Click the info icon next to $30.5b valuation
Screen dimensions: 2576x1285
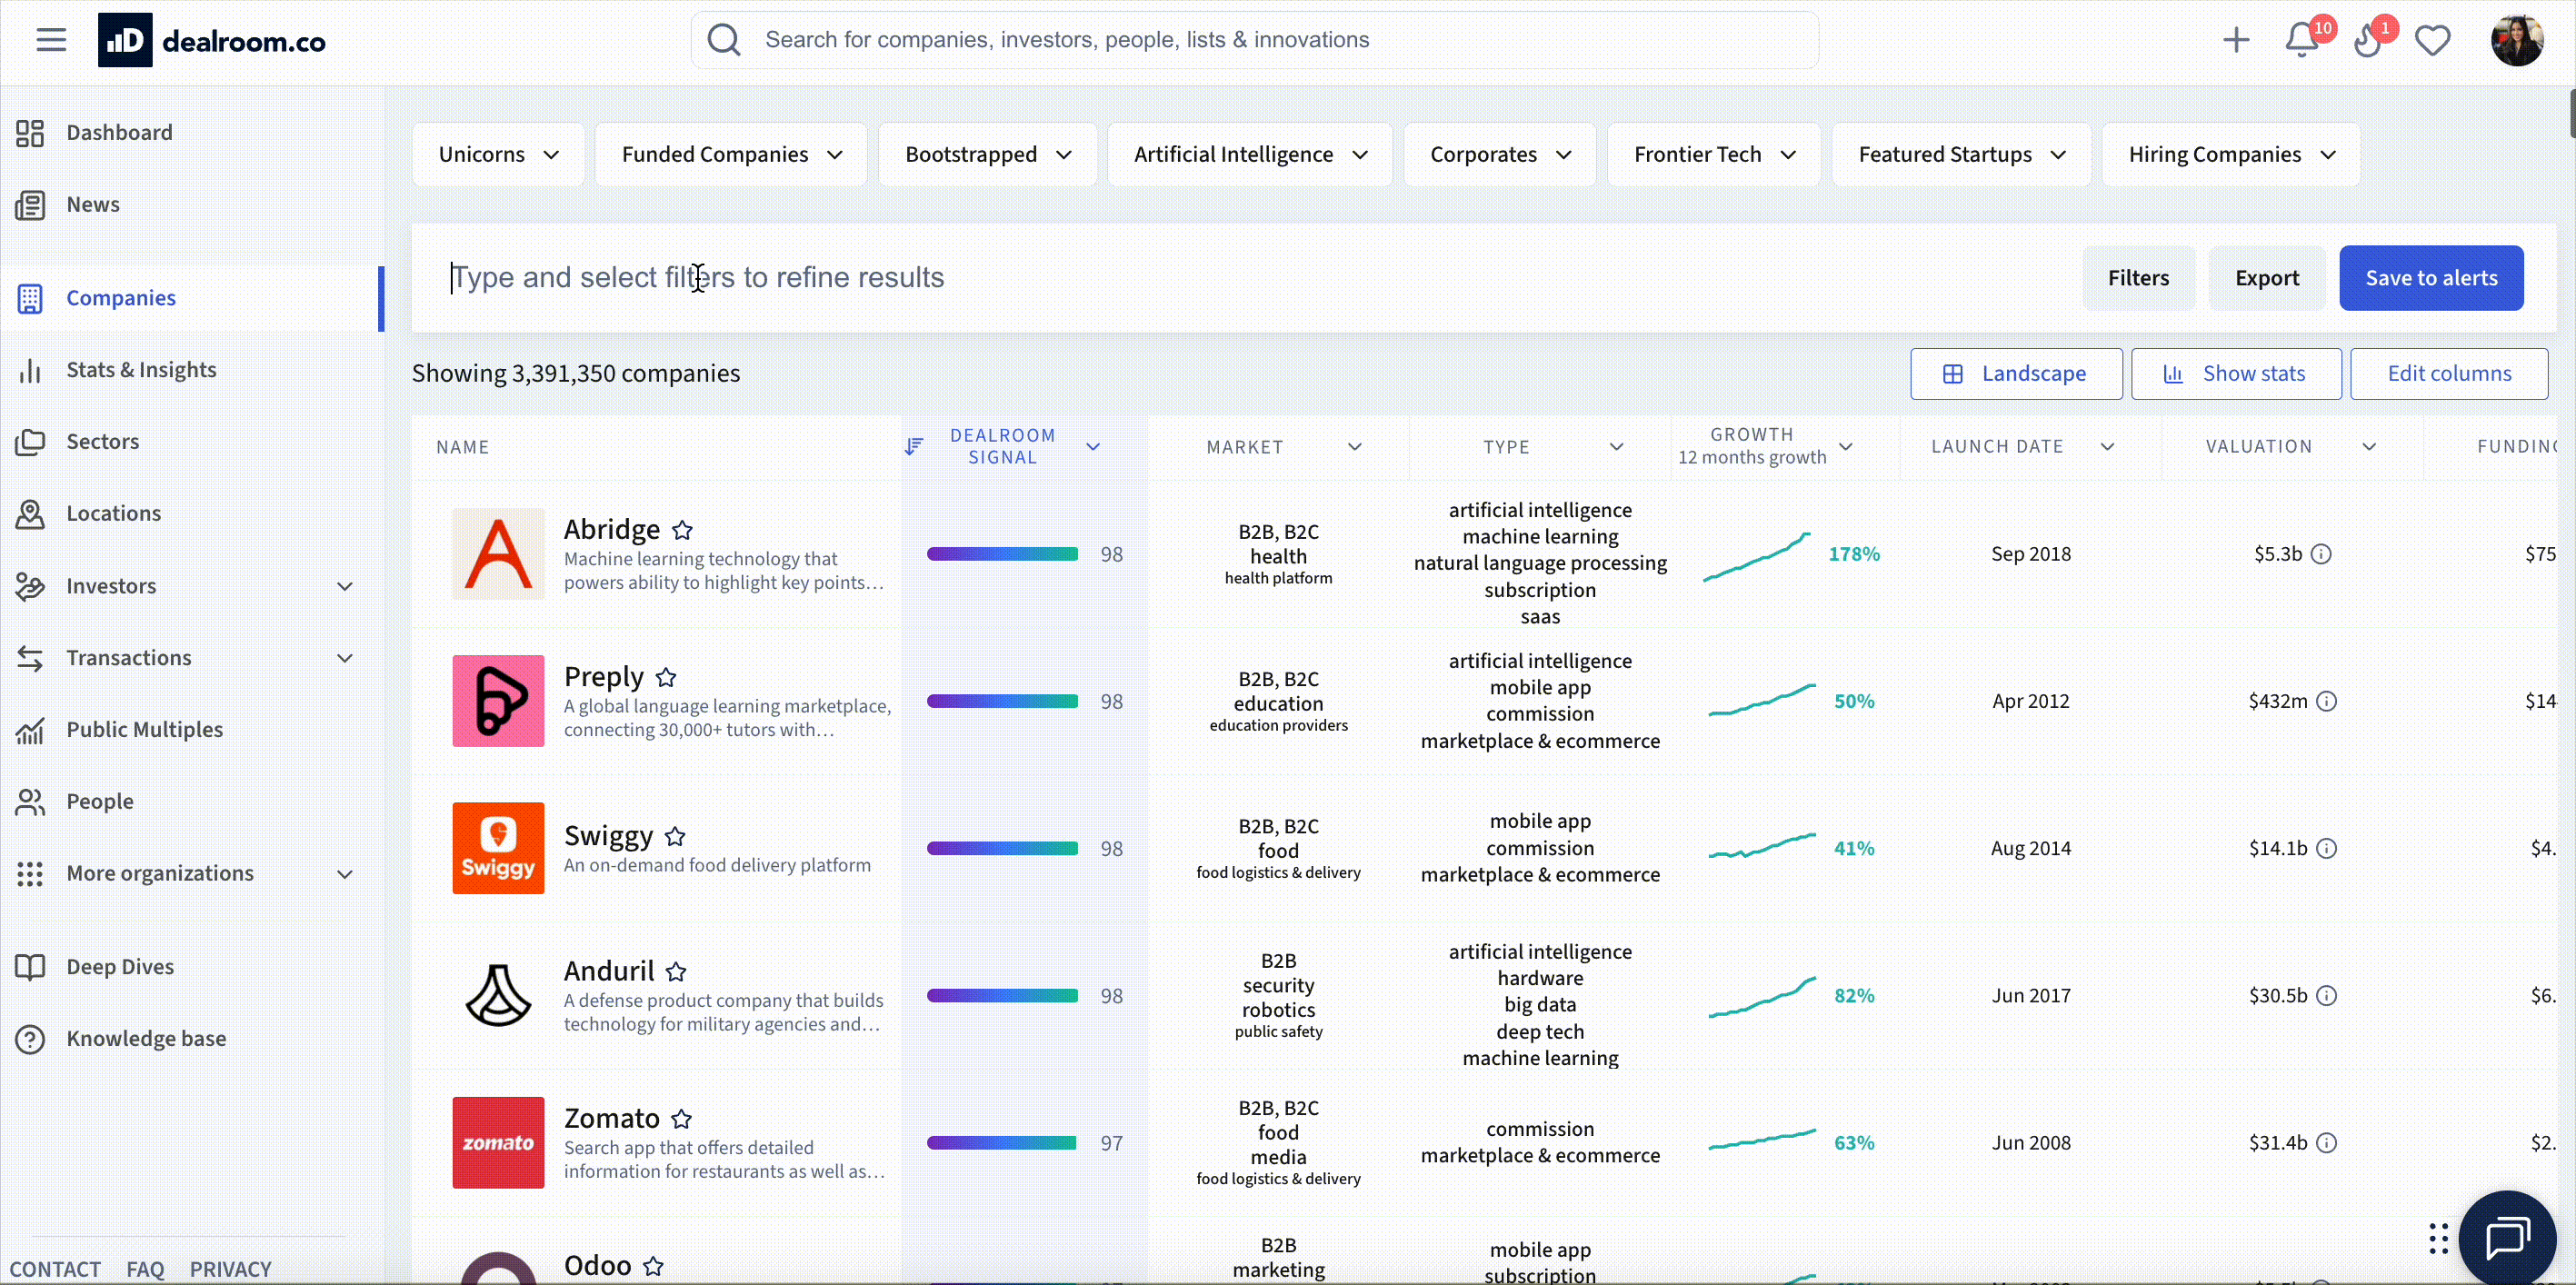click(x=2327, y=995)
